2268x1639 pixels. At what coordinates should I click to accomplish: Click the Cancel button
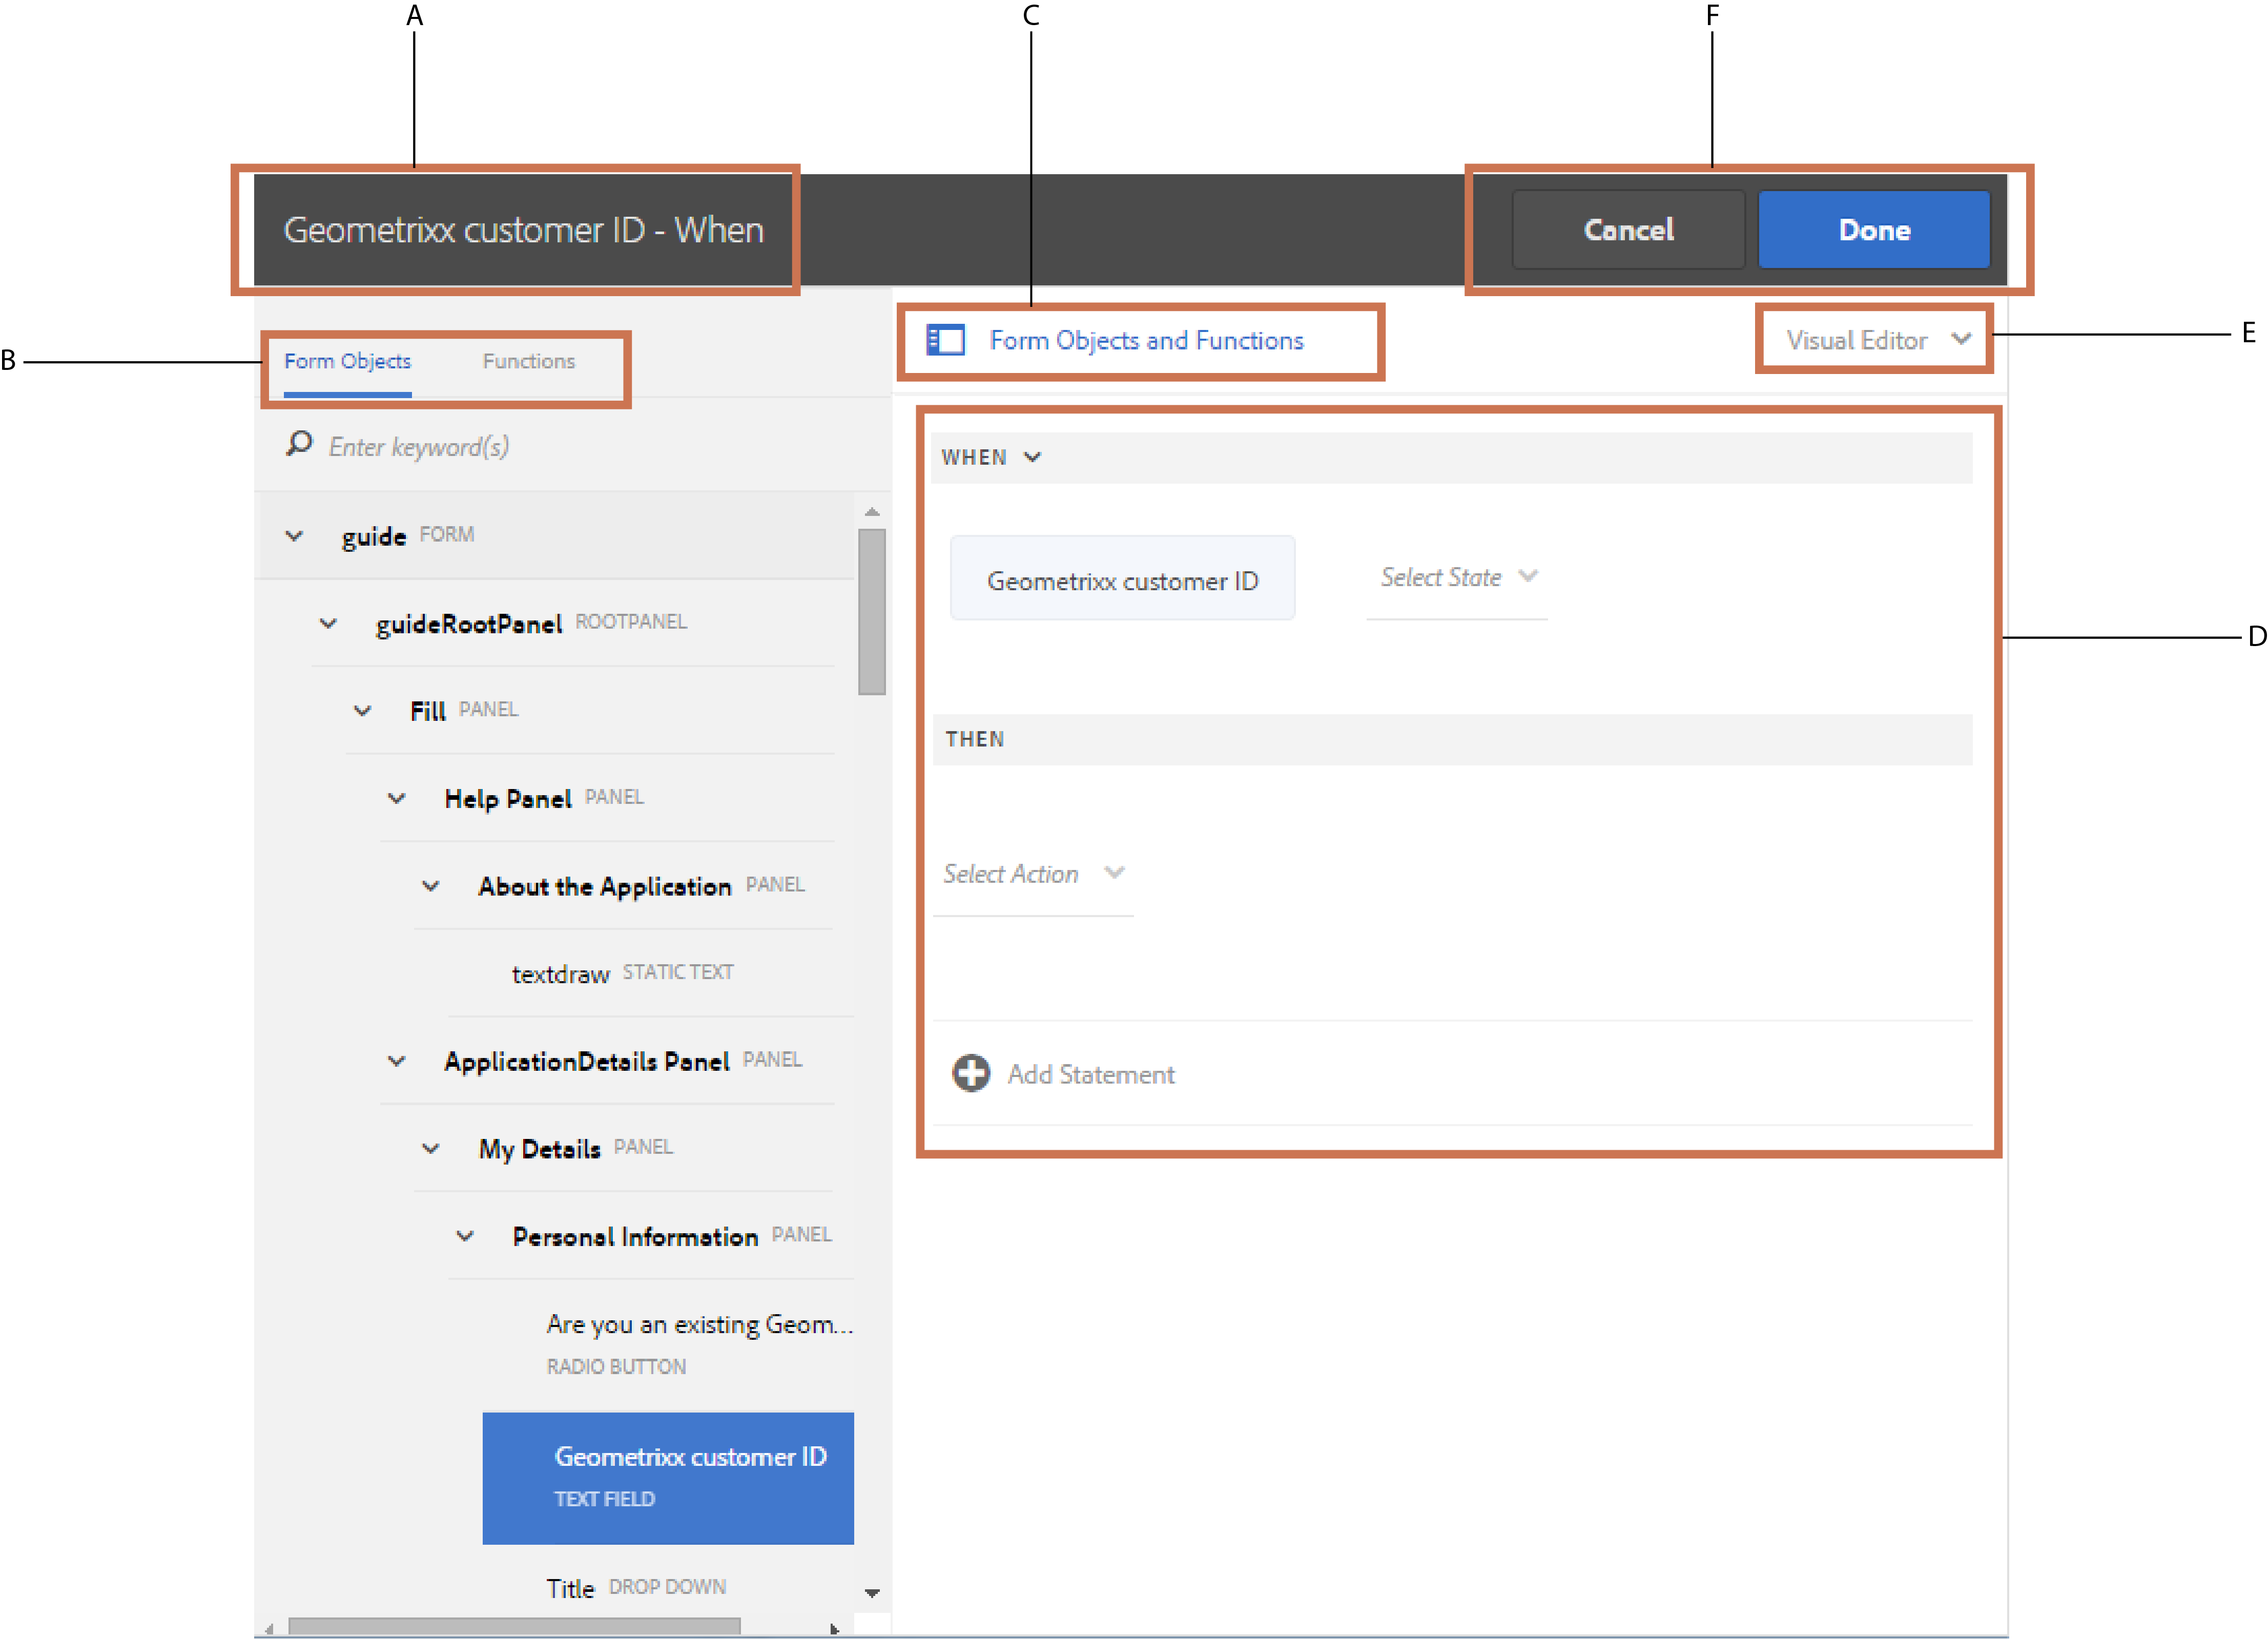(1628, 230)
